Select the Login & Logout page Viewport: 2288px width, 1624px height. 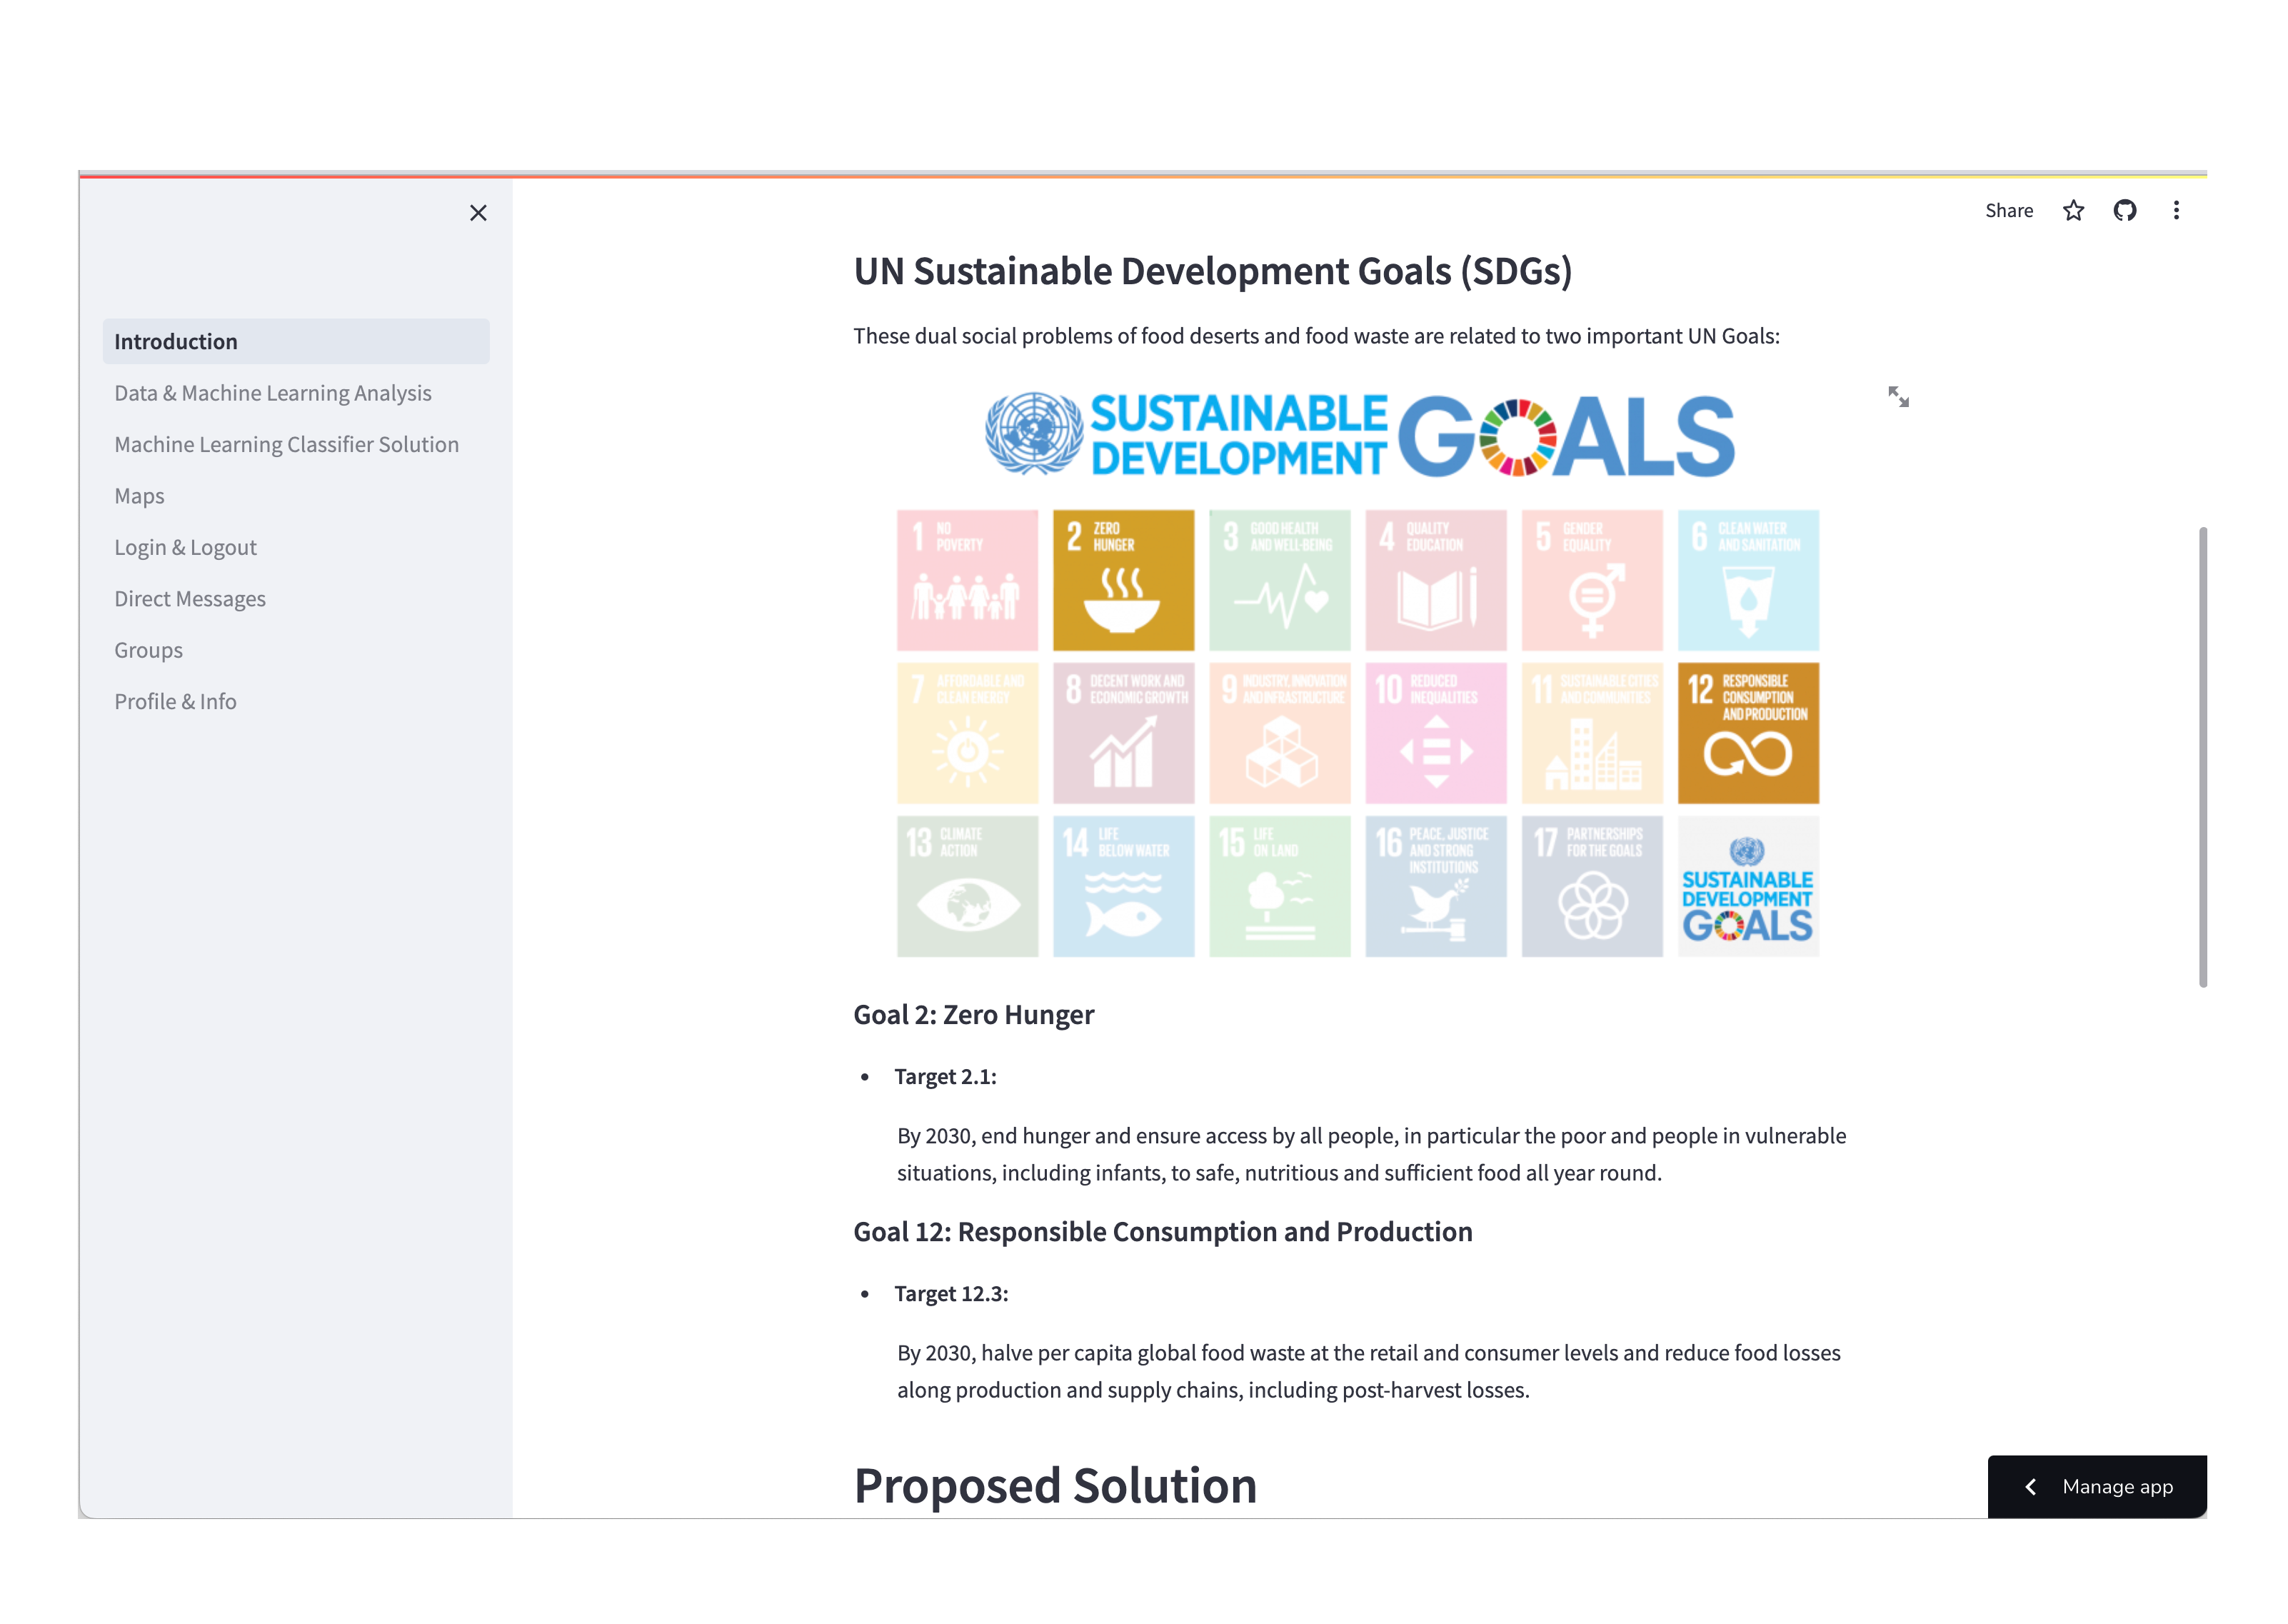186,548
